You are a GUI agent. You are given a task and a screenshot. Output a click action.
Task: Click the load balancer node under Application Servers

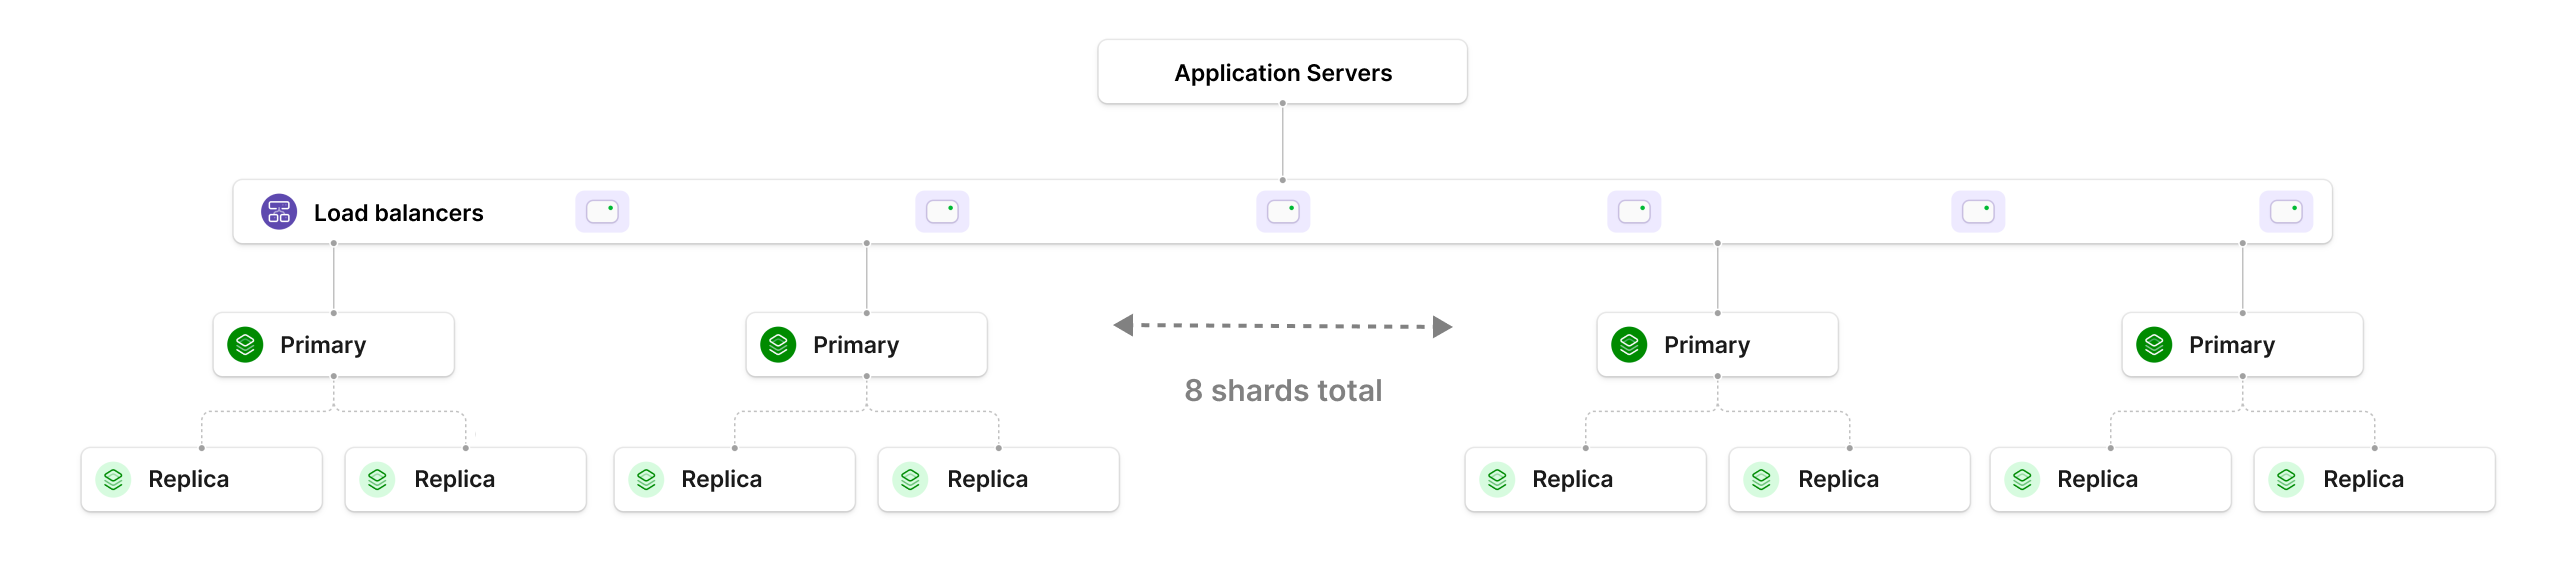pyautogui.click(x=1283, y=212)
